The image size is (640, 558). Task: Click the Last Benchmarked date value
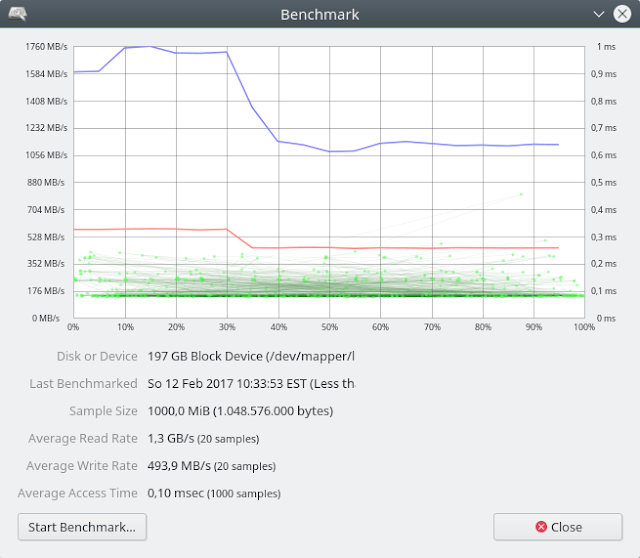click(251, 384)
